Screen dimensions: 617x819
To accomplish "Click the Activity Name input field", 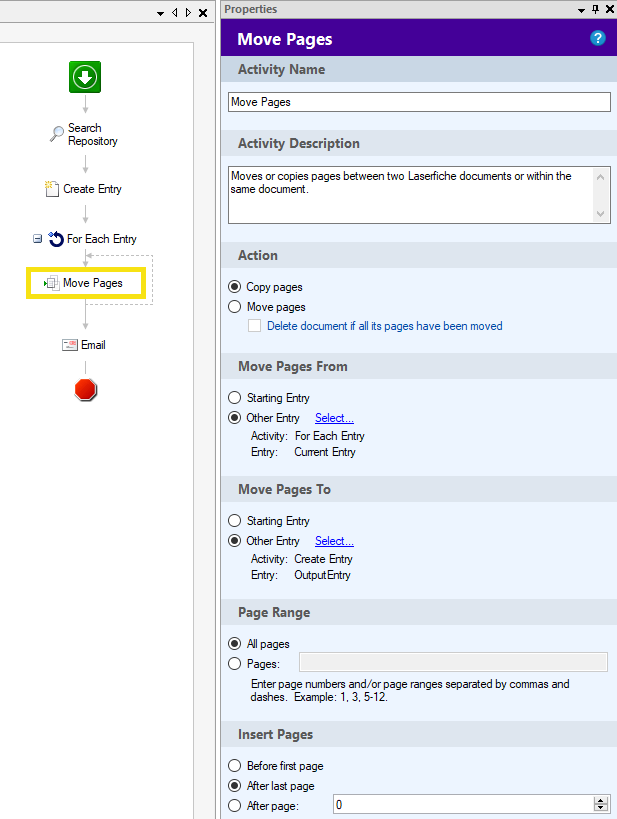I will 419,102.
